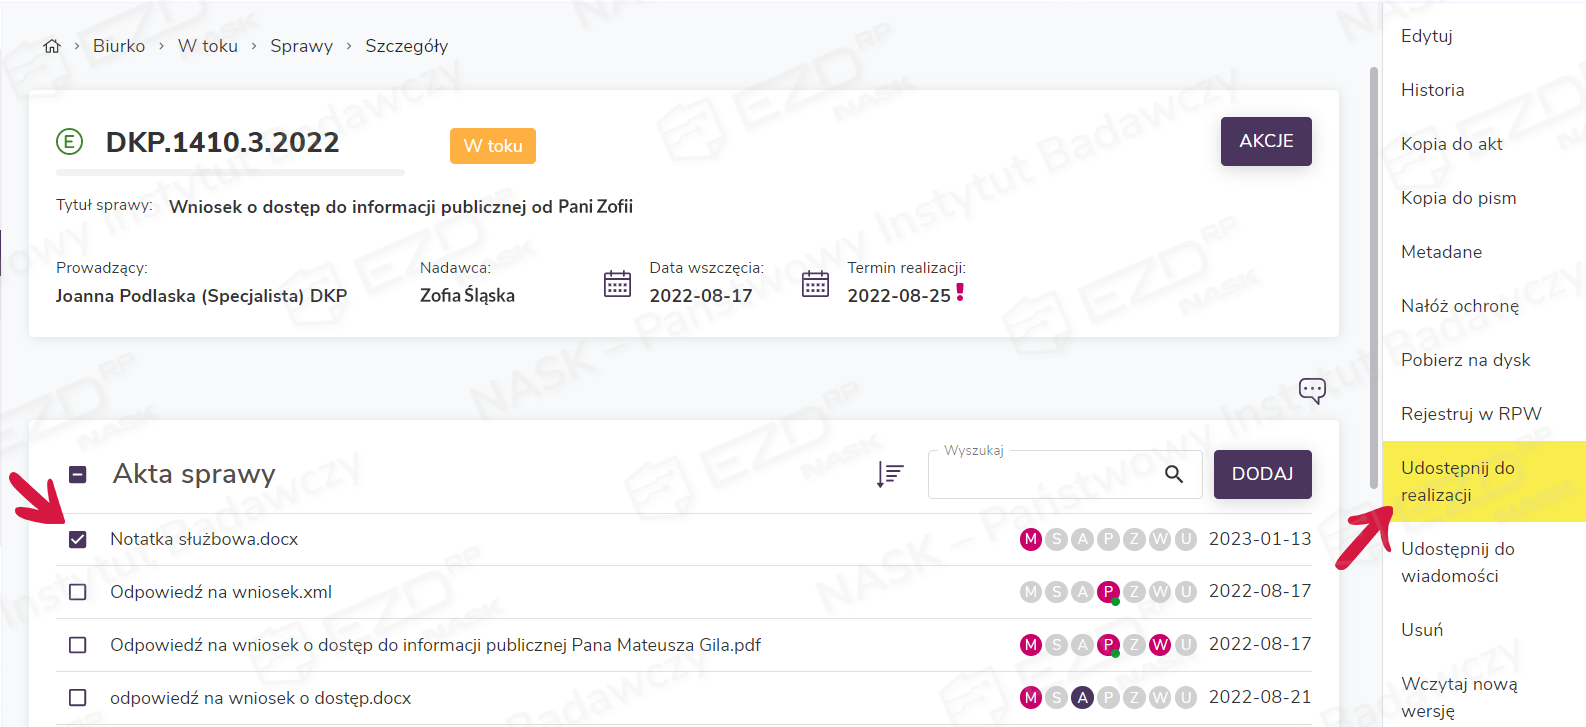Click the sort order icon in Akta sprawy
Image resolution: width=1586 pixels, height=727 pixels.
coord(889,474)
